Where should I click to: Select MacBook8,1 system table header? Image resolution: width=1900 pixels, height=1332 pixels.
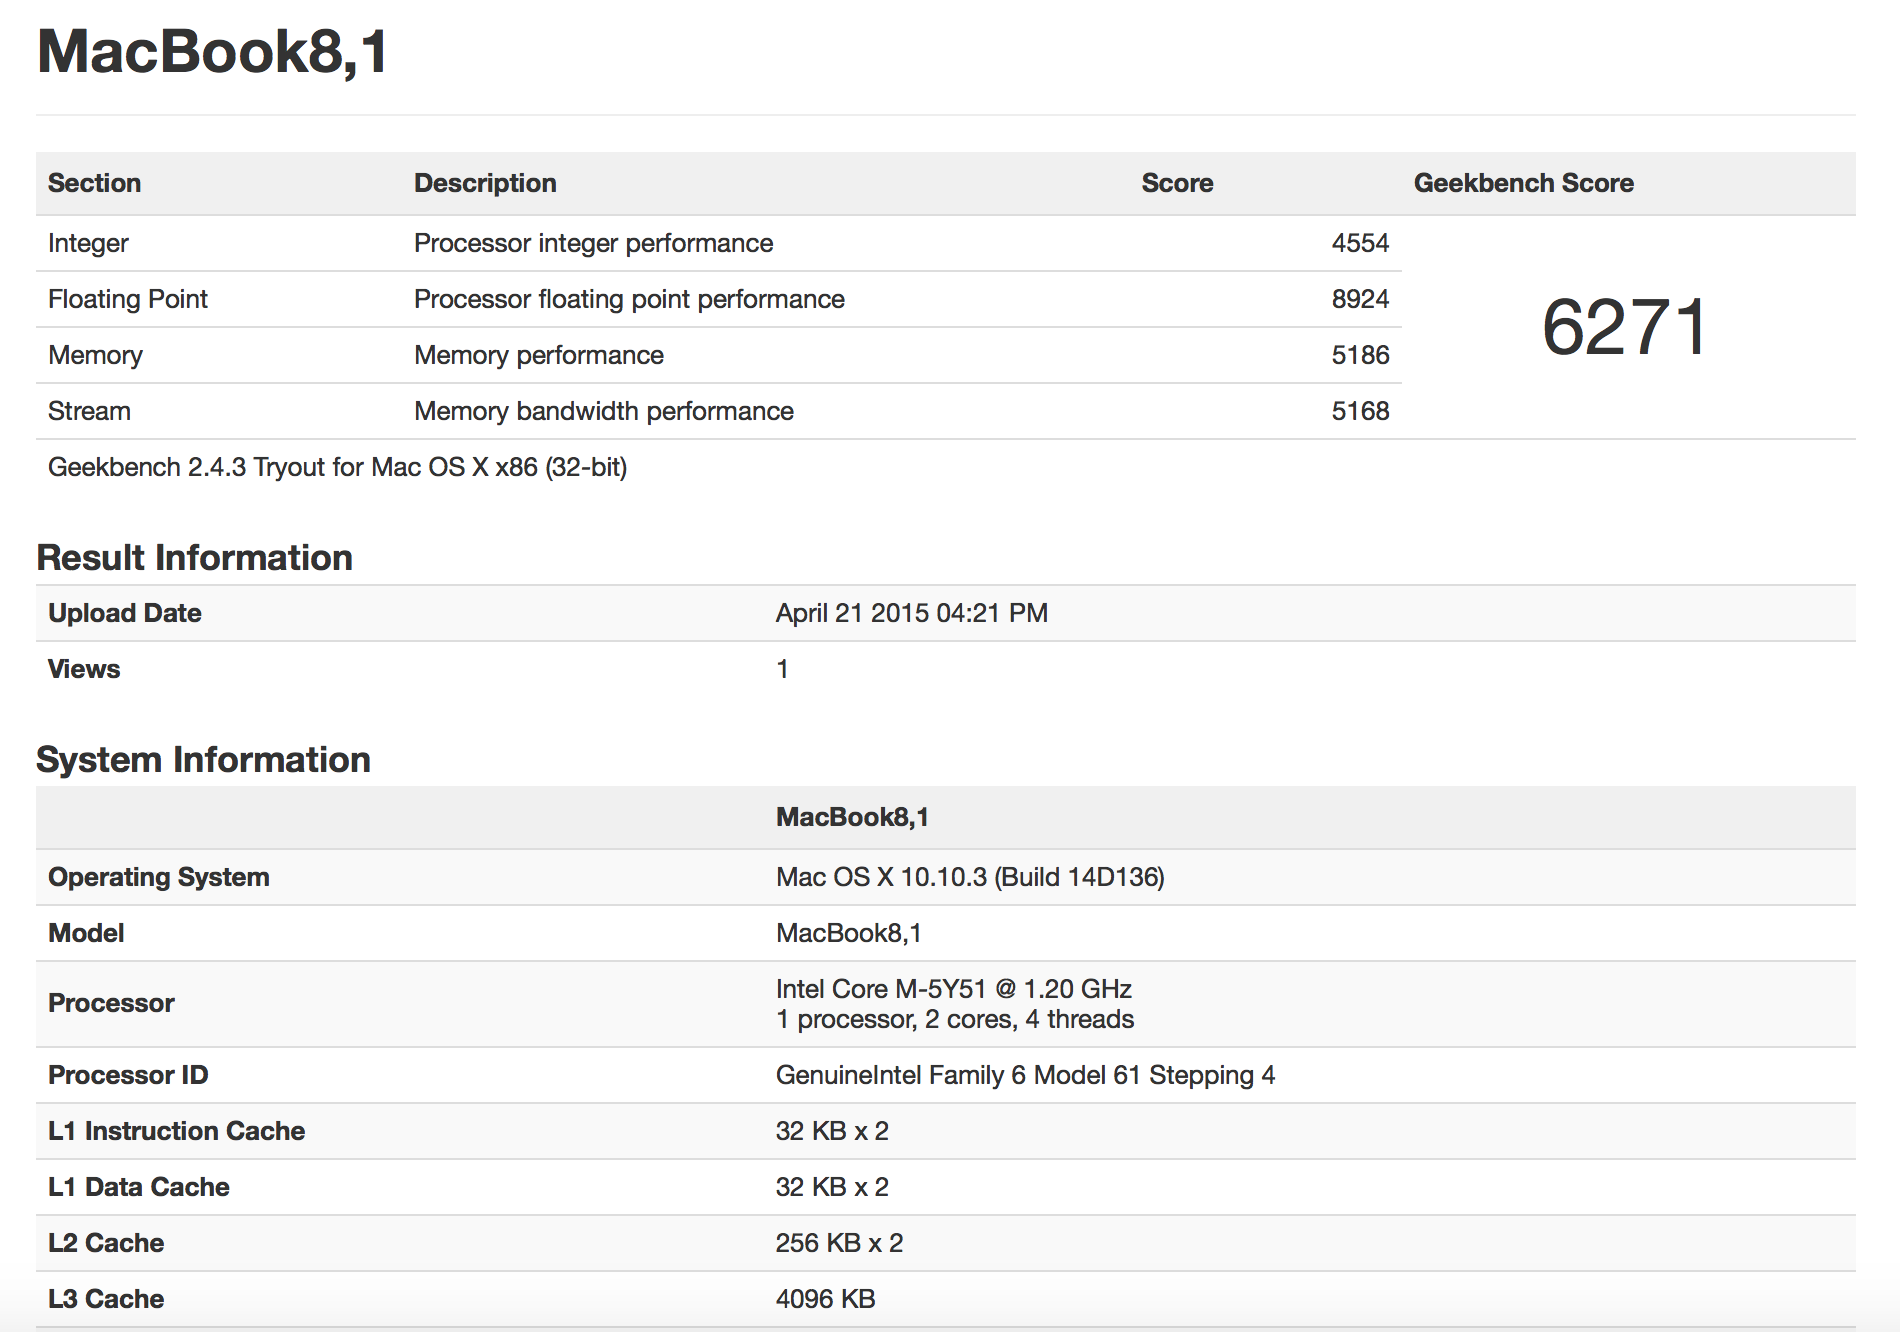852,817
